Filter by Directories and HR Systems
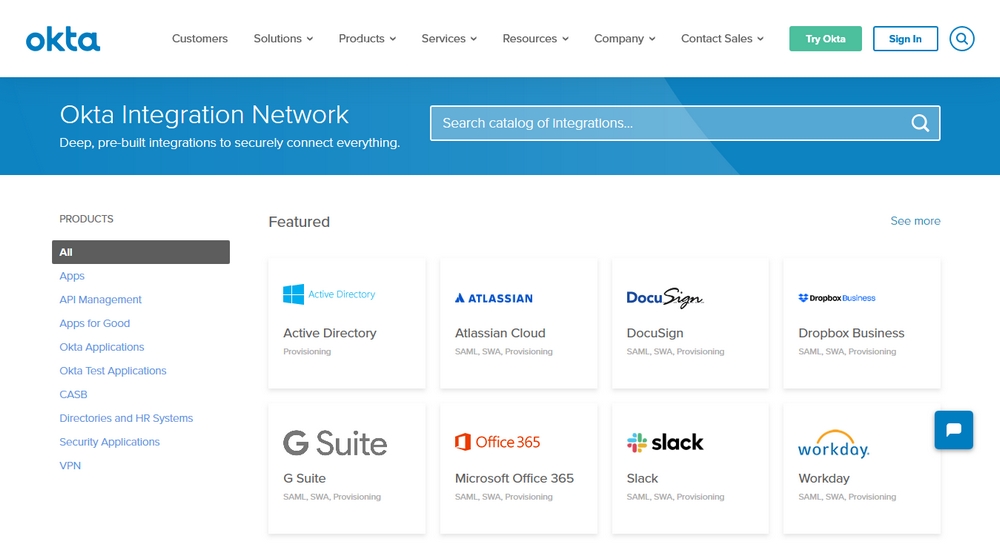Screen dimensions: 1000x555 (126, 418)
